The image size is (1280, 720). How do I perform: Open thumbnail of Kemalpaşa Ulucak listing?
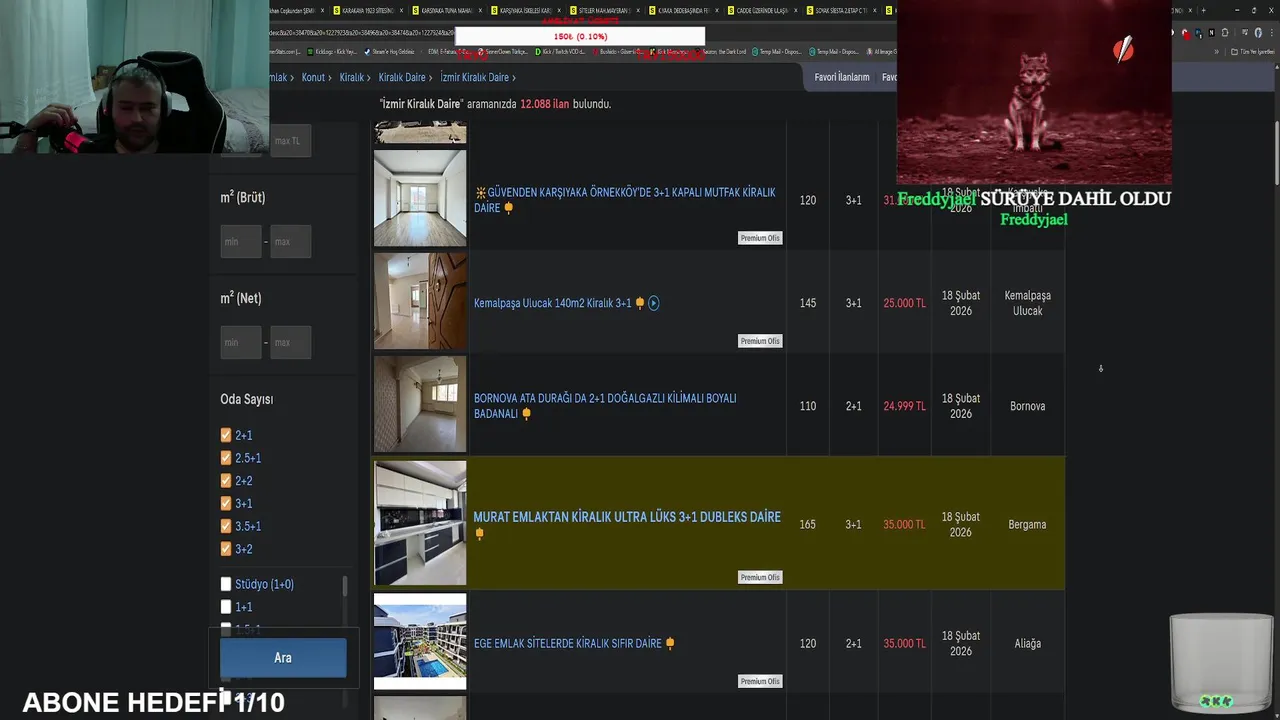point(420,301)
